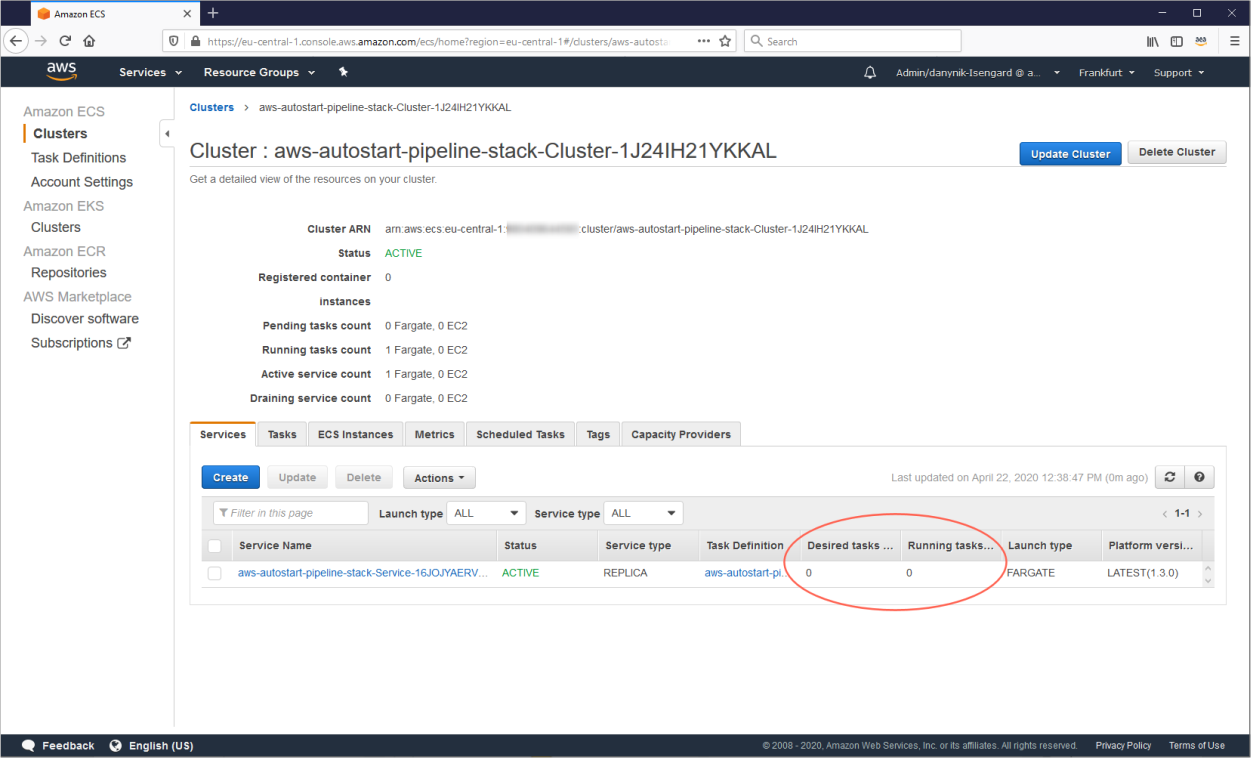
Task: Open the Capacity Providers tab
Action: [x=681, y=434]
